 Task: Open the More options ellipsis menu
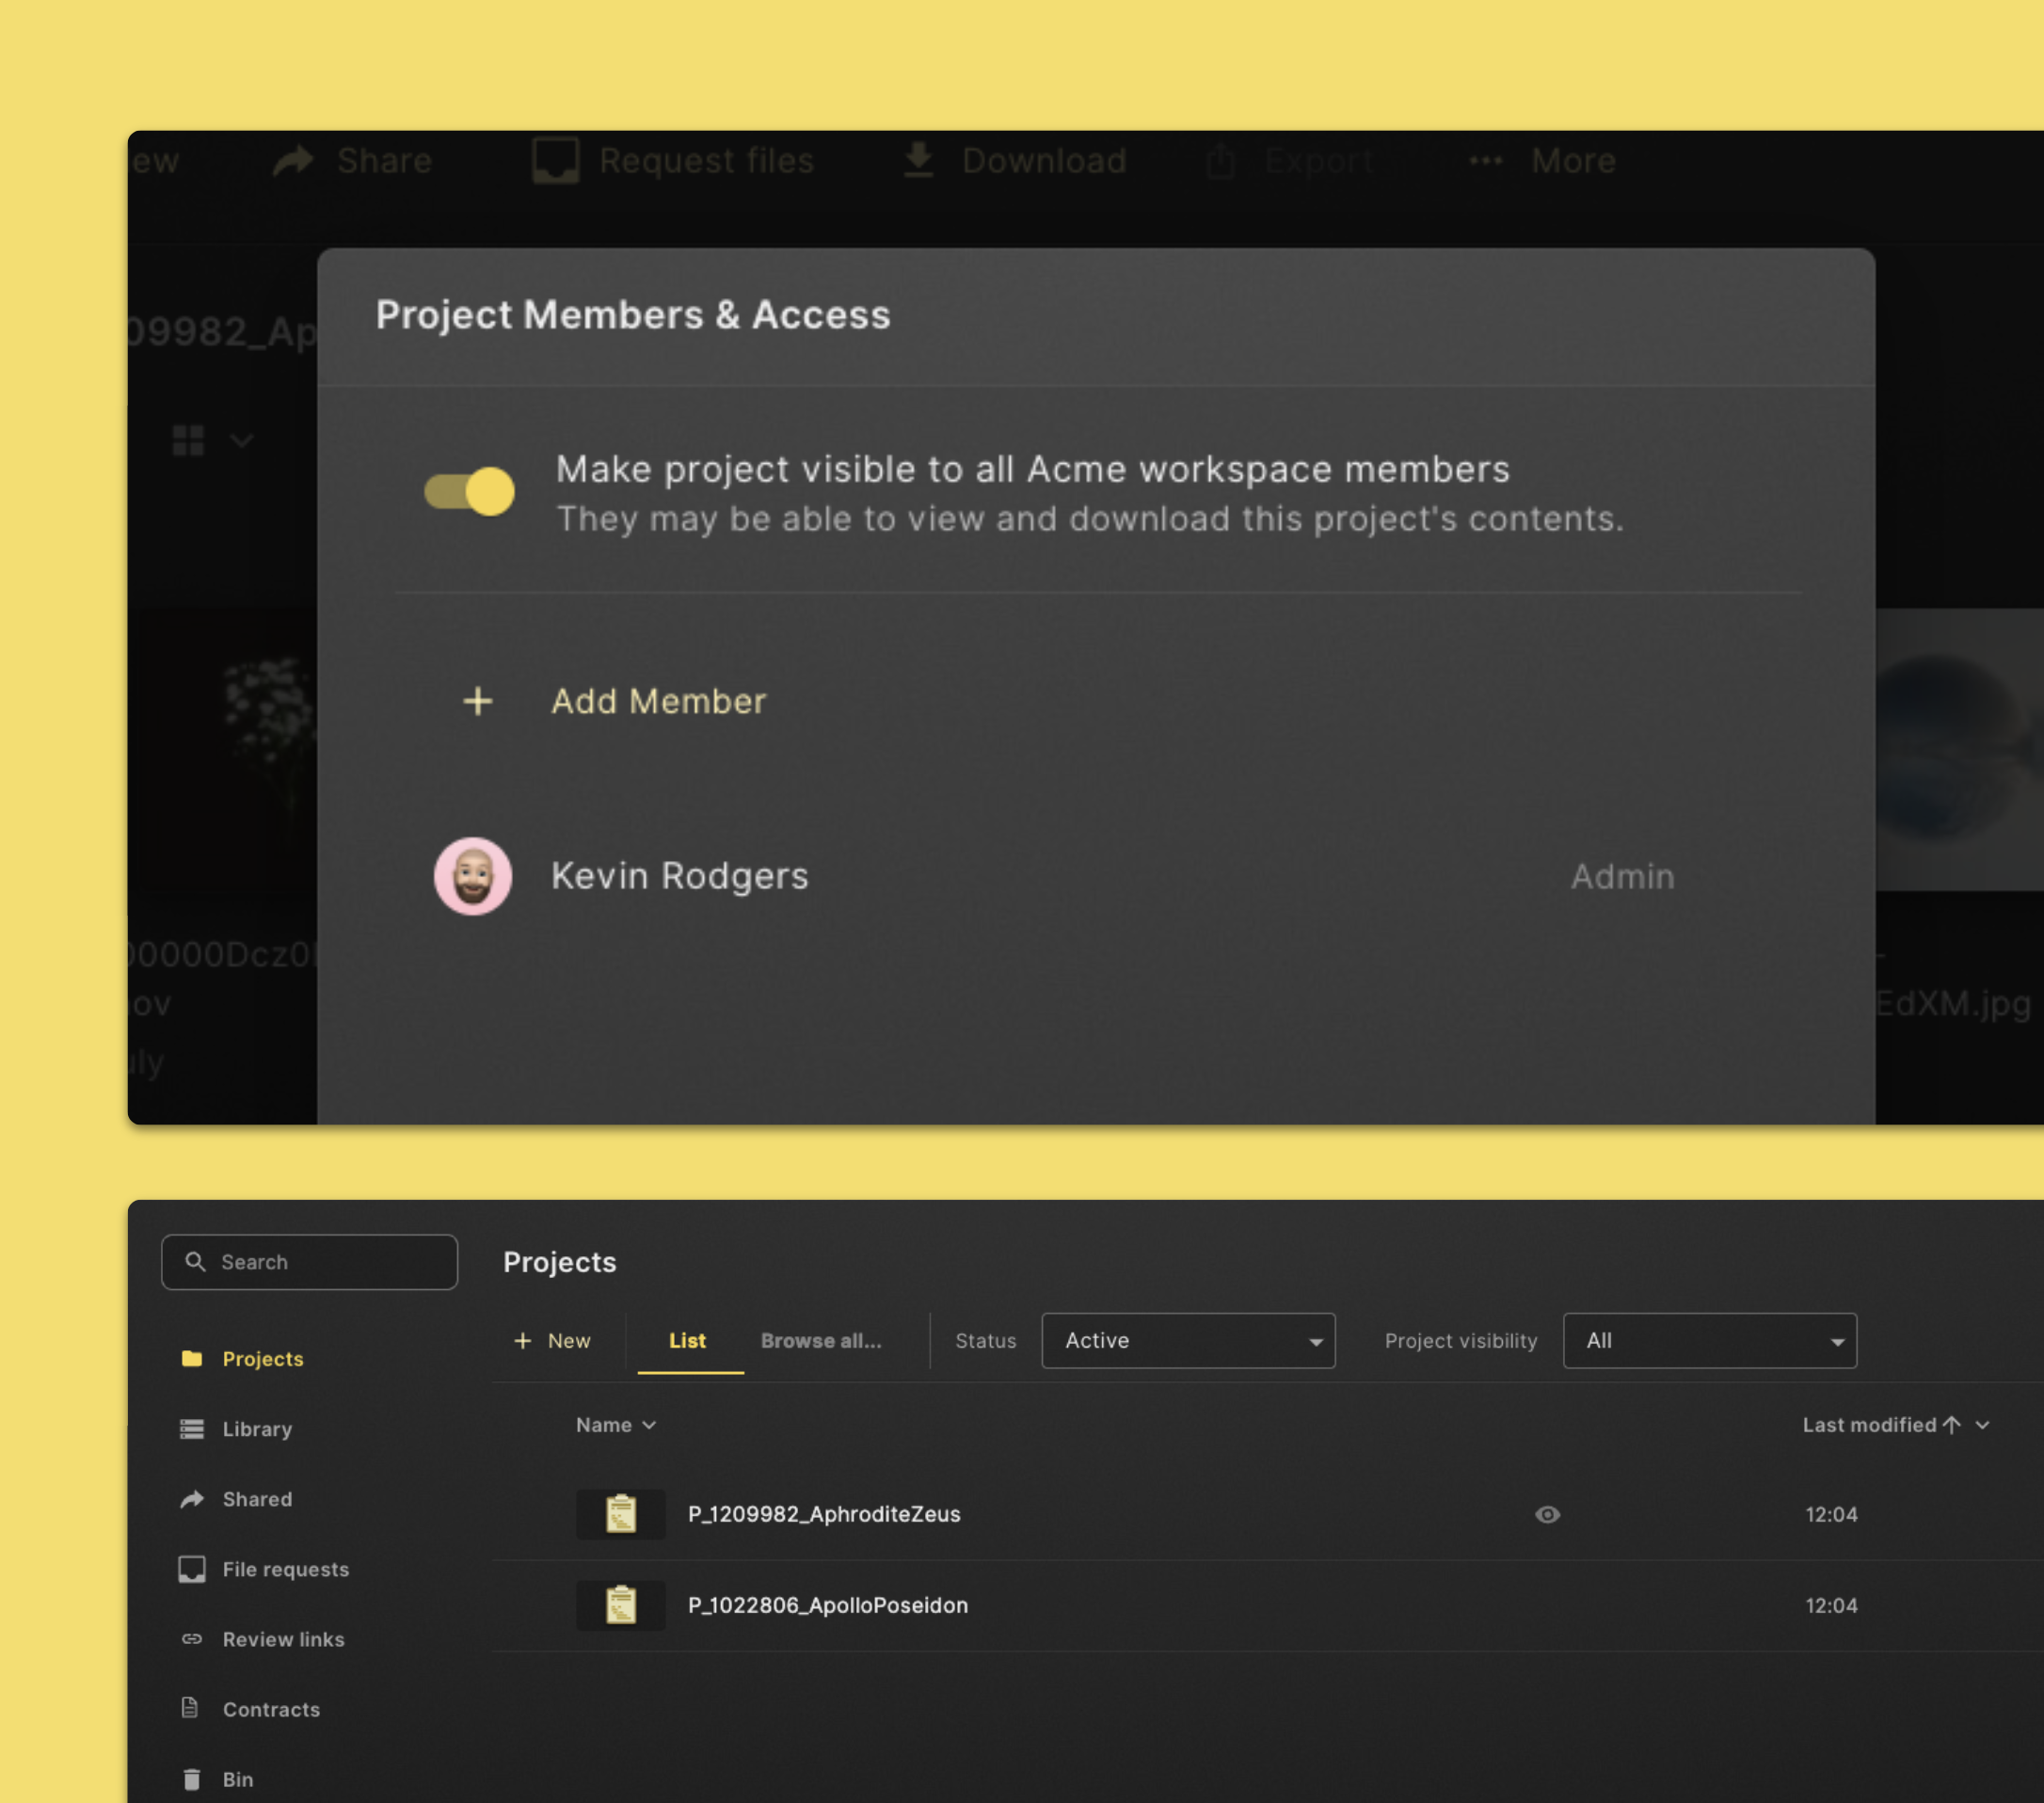[x=1486, y=161]
